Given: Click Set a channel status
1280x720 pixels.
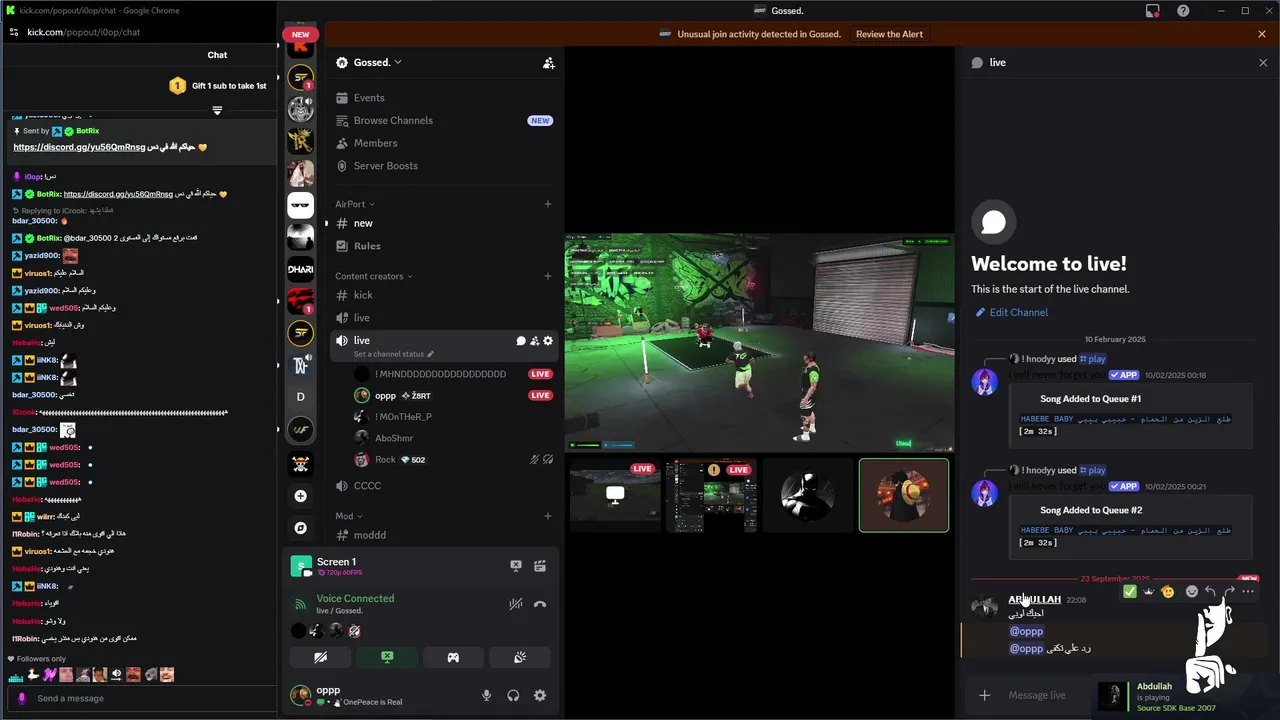Looking at the screenshot, I should tap(394, 354).
